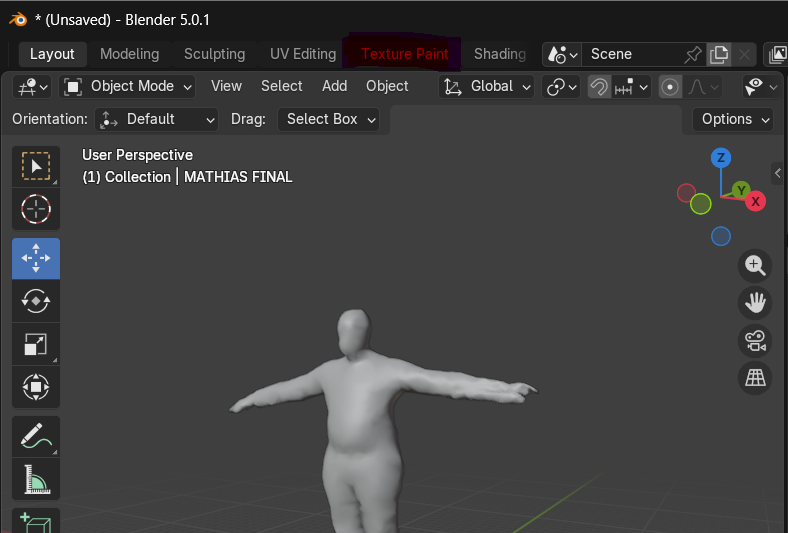Image resolution: width=788 pixels, height=533 pixels.
Task: Select the Transform tool
Action: click(x=36, y=386)
